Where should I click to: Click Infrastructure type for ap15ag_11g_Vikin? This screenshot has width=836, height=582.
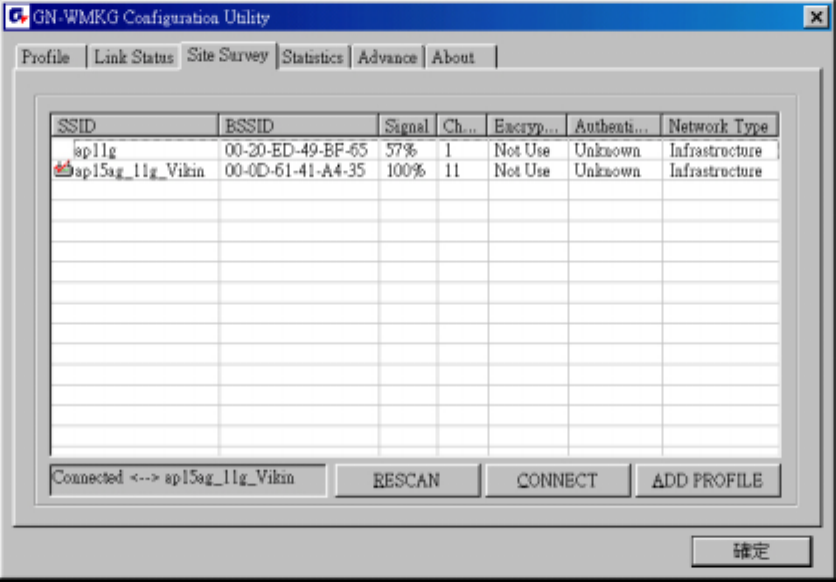pos(716,171)
